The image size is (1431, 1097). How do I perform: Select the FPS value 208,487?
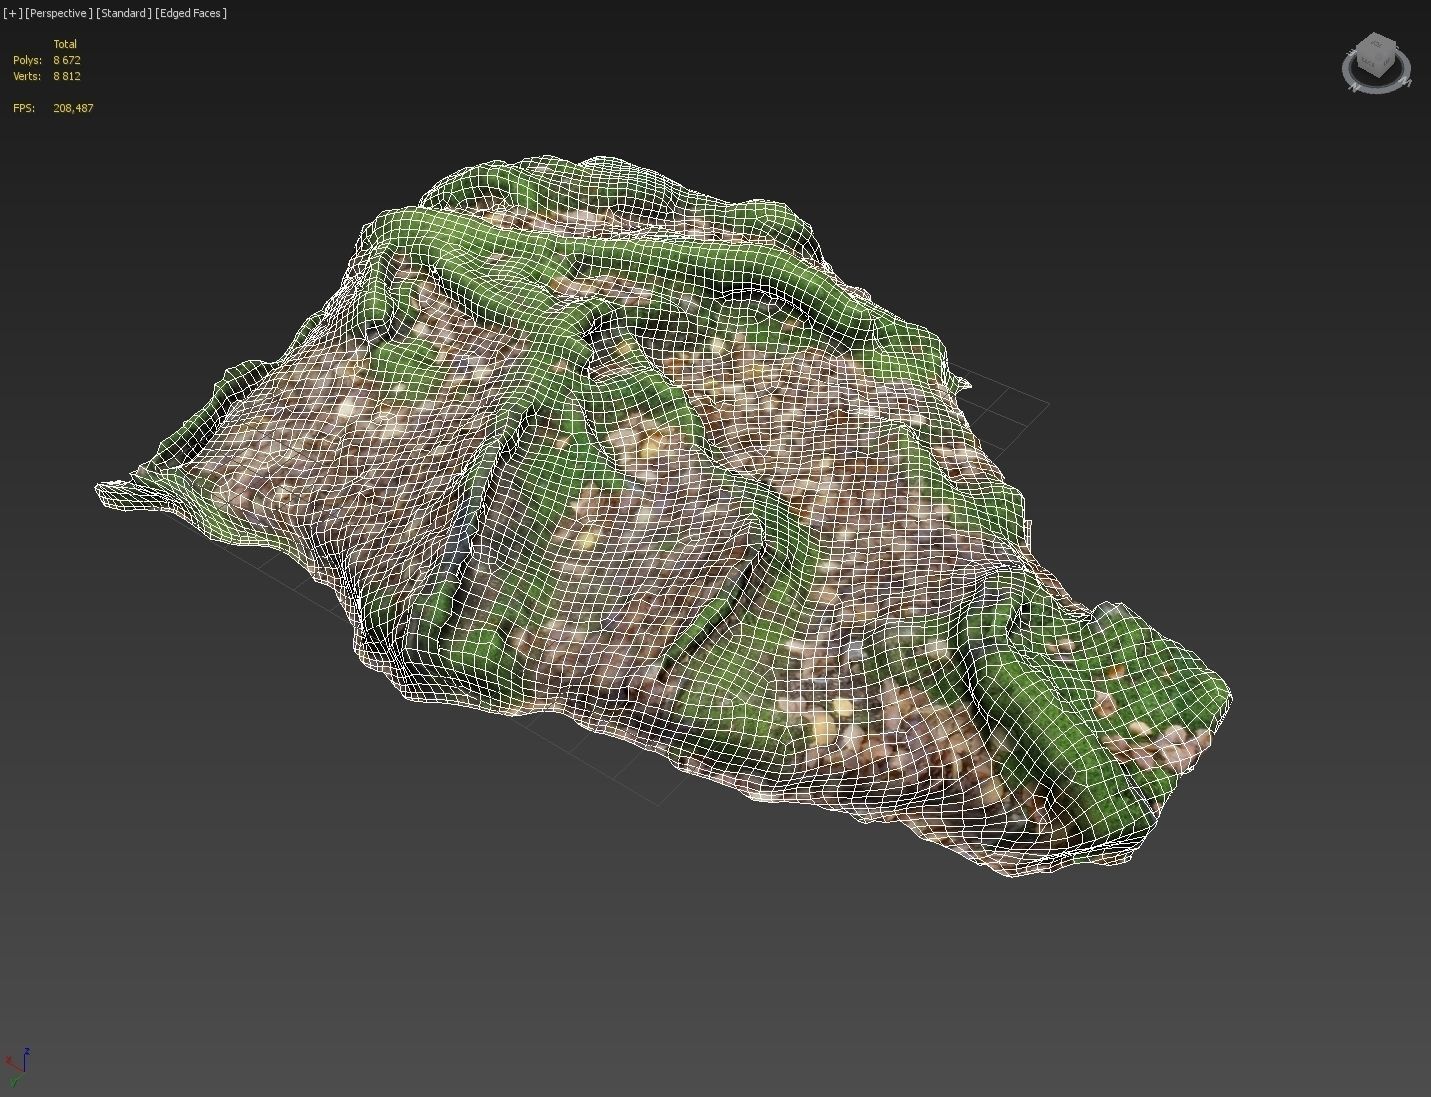click(73, 108)
